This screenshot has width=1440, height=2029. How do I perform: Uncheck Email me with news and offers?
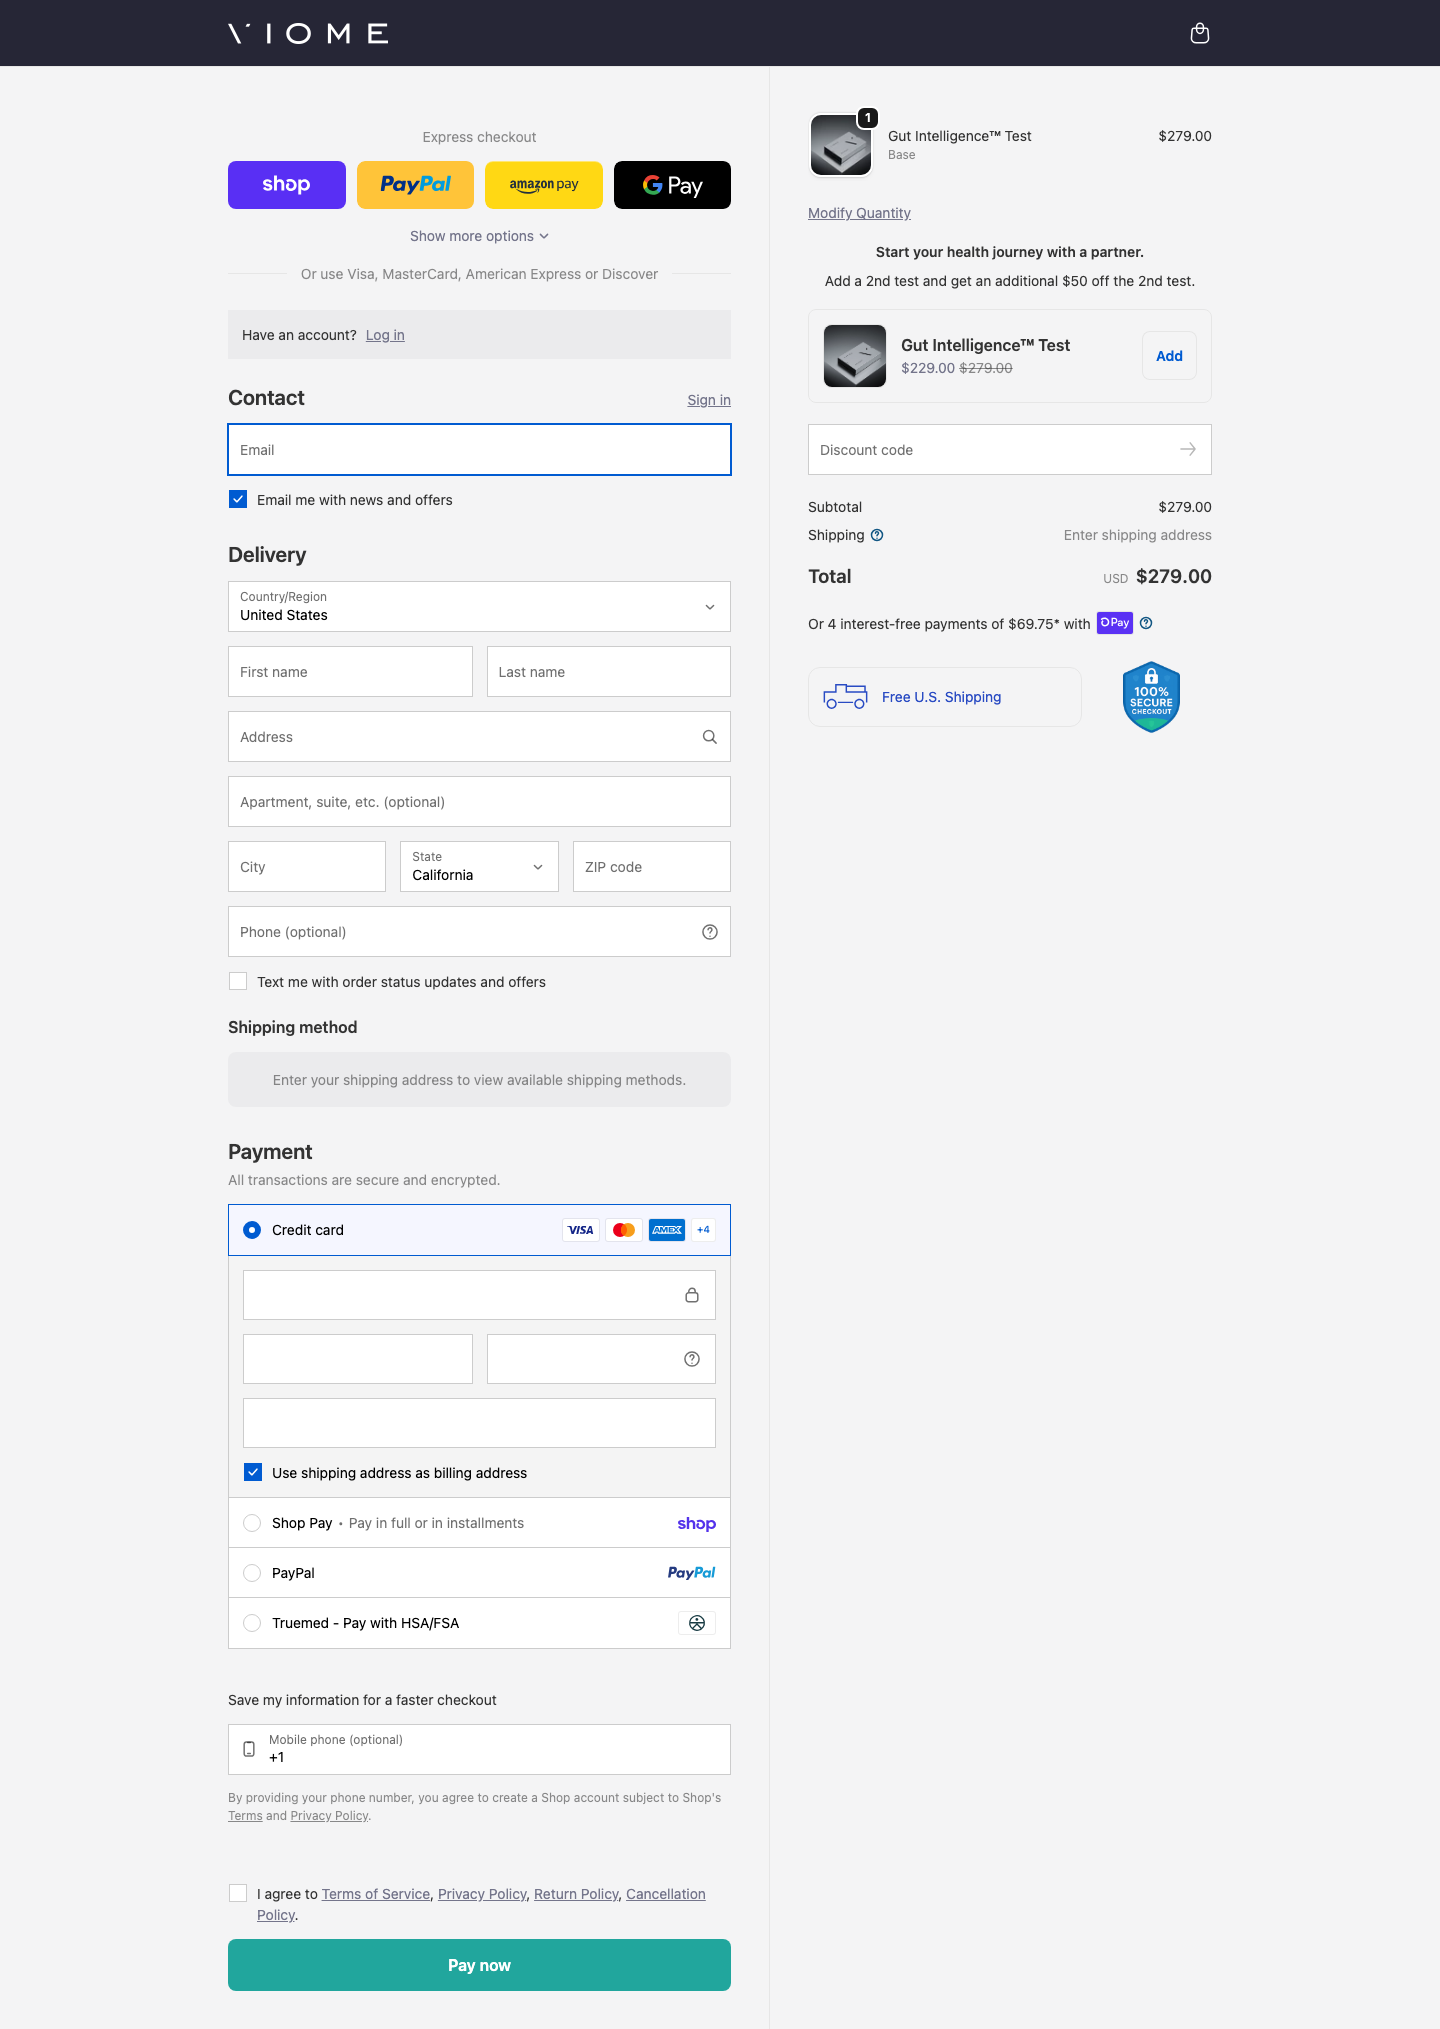[x=238, y=500]
